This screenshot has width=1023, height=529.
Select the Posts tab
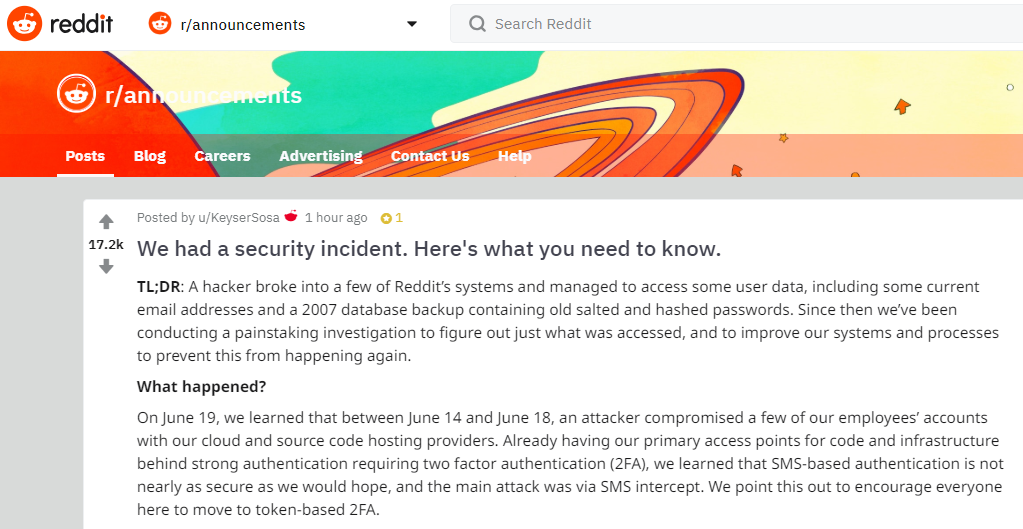85,156
